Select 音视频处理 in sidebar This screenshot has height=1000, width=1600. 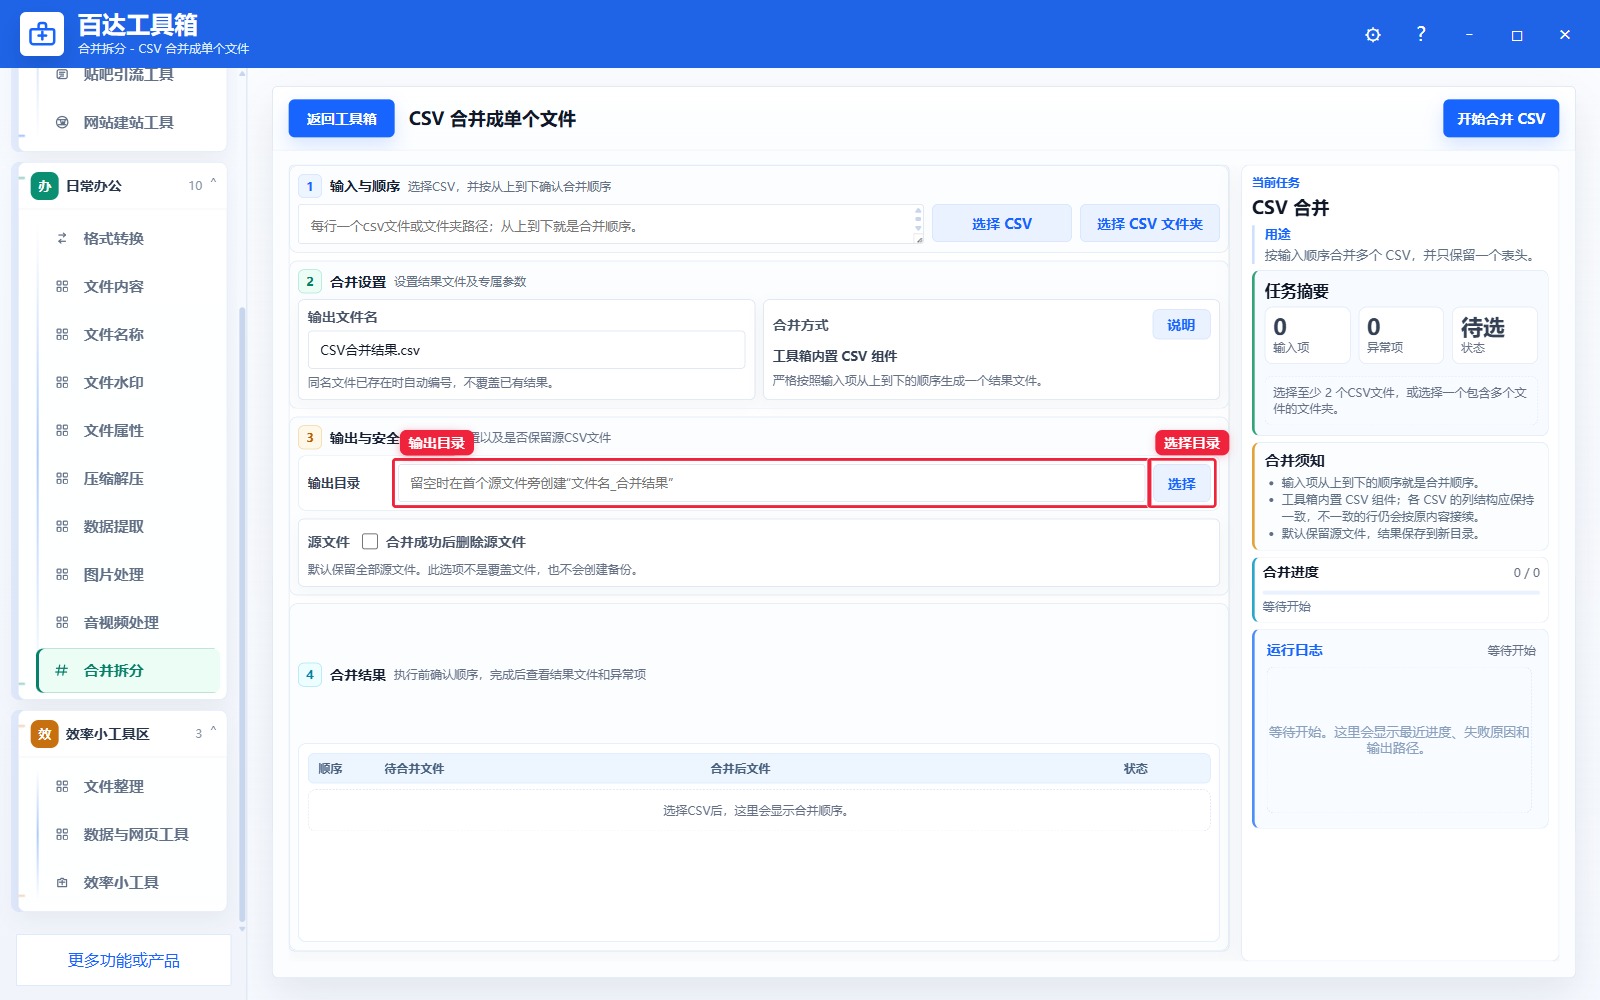128,622
